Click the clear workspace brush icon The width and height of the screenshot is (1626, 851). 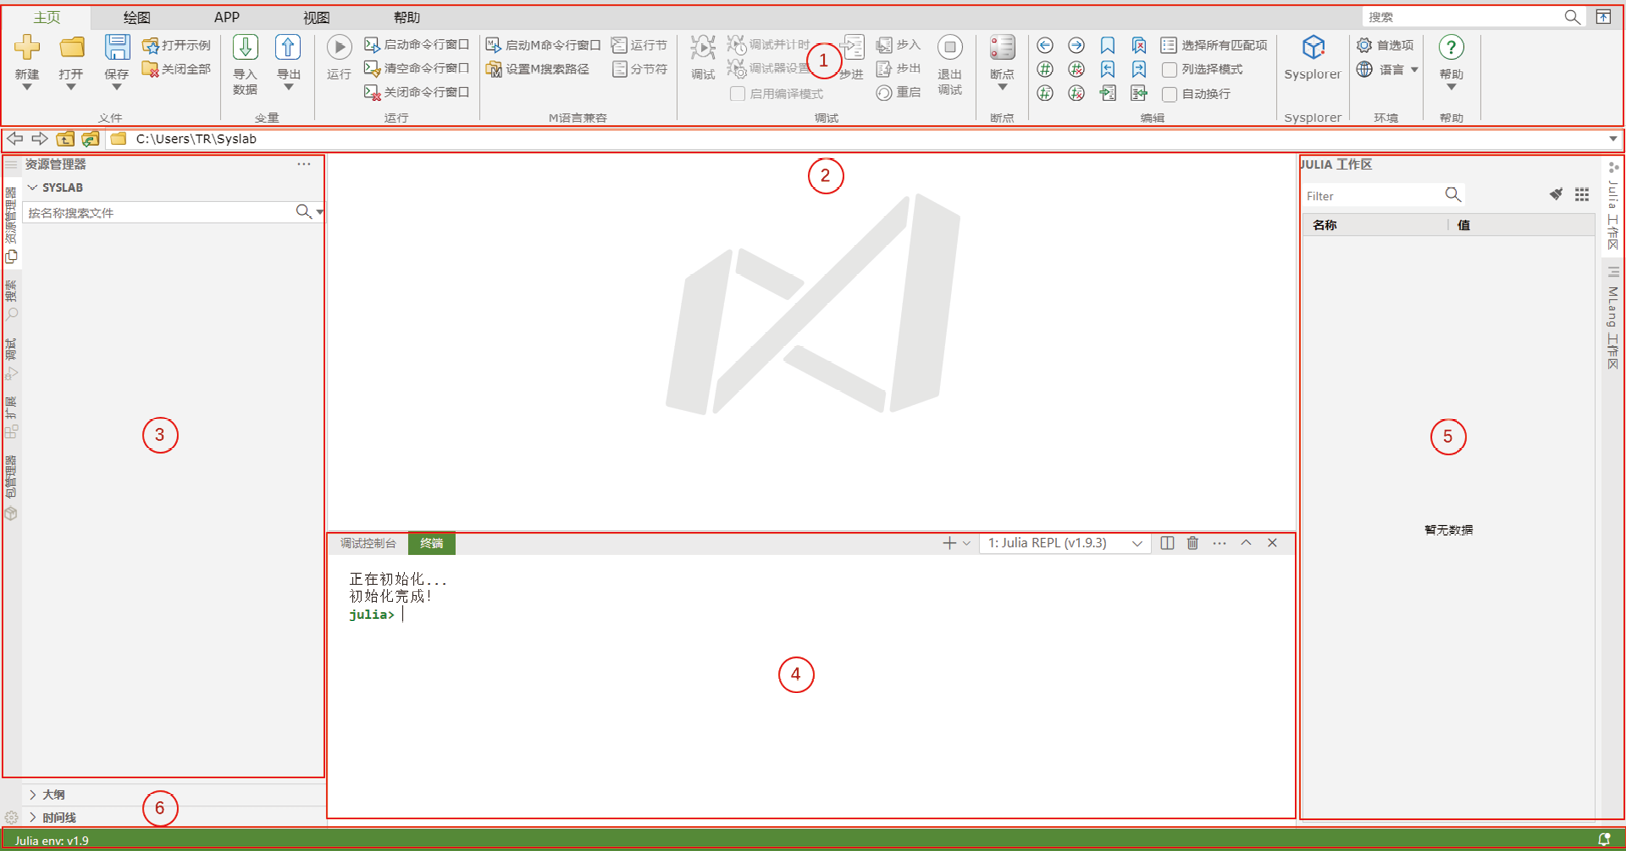tap(1556, 195)
